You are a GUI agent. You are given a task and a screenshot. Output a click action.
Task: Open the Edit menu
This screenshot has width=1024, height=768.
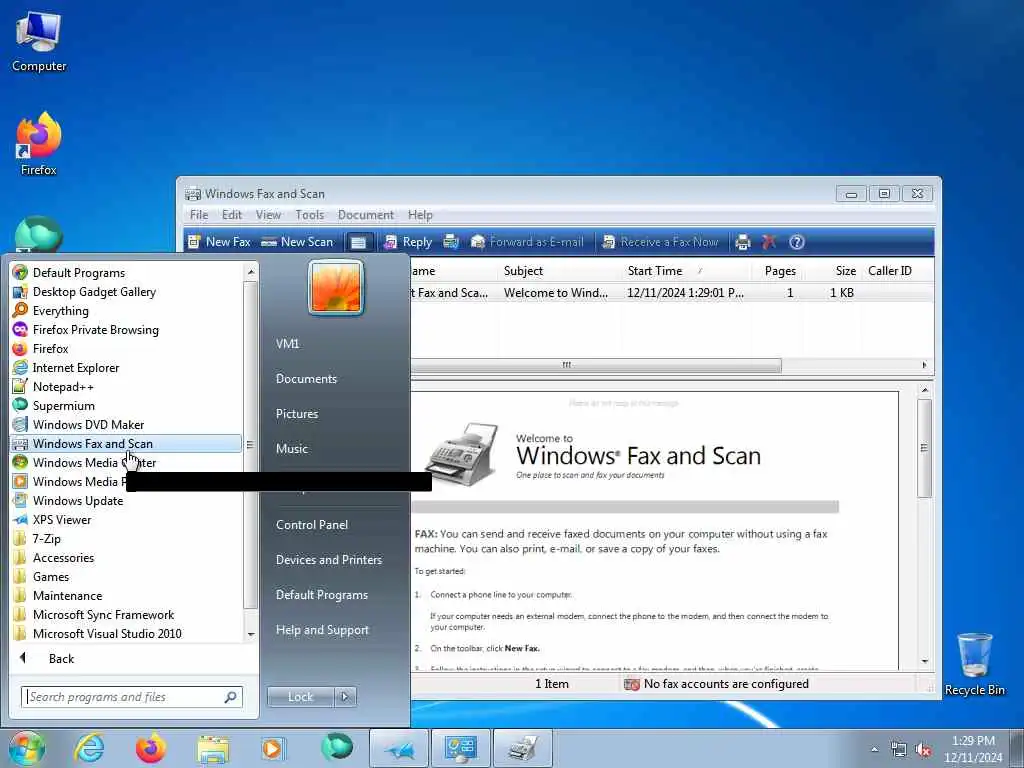232,215
